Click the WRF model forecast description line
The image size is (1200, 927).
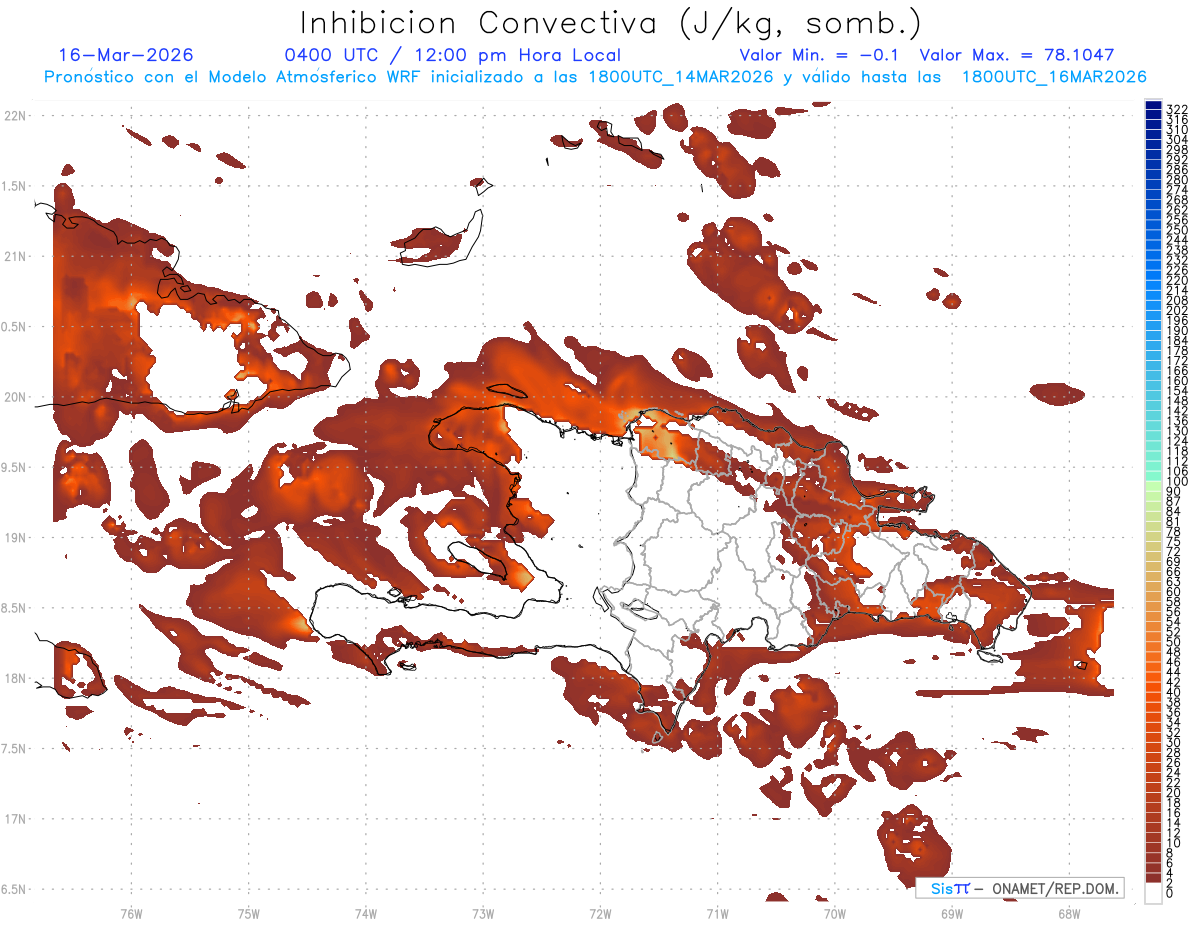click(x=596, y=77)
